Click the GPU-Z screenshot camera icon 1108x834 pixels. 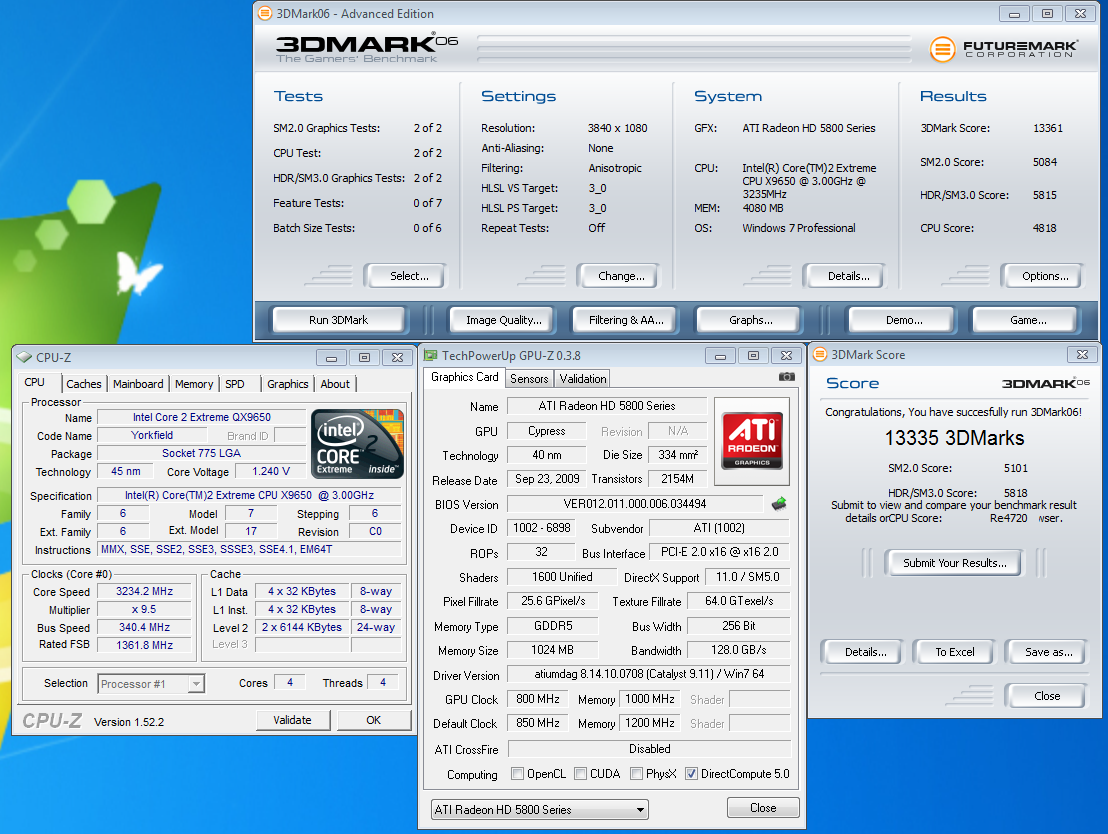coord(786,377)
